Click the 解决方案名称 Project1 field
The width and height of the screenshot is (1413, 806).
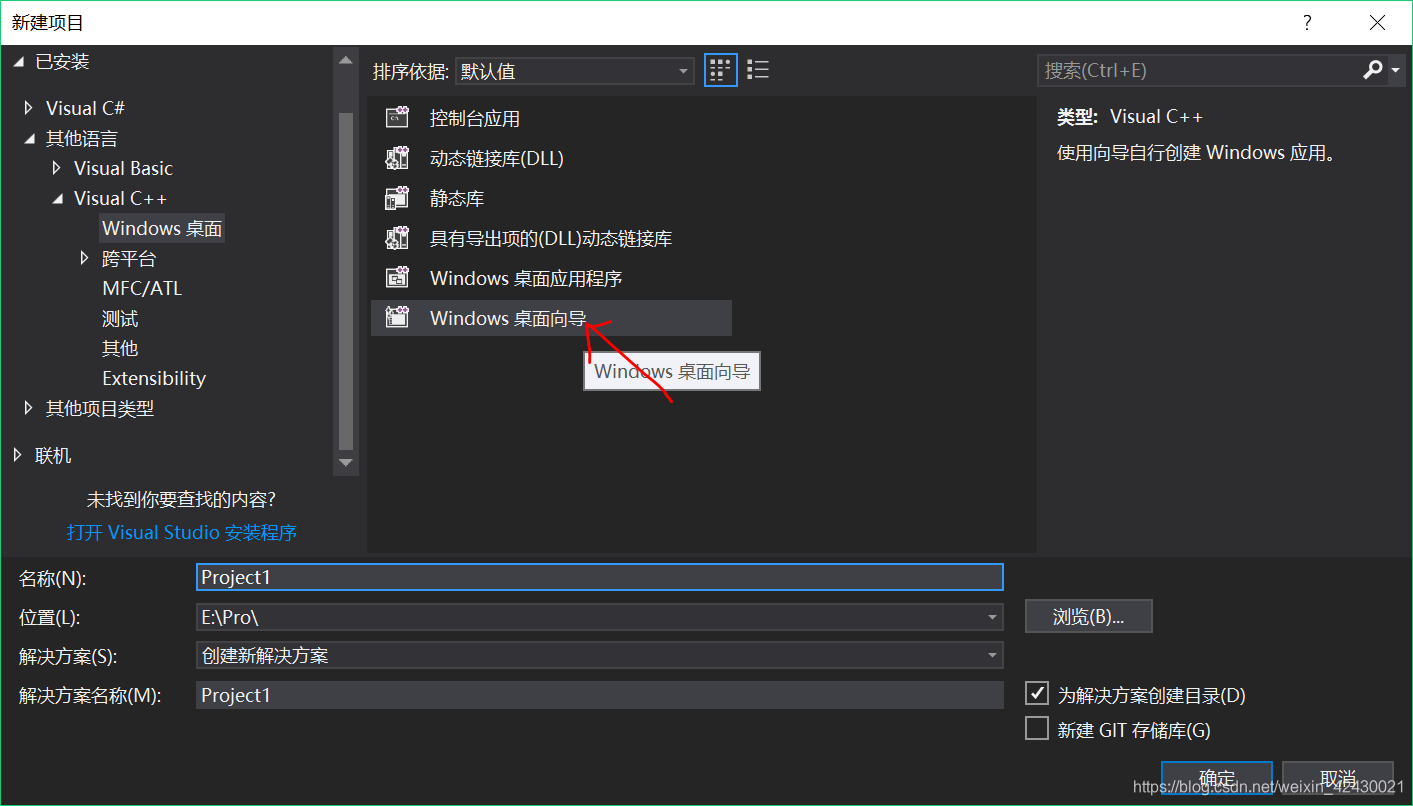coord(600,695)
